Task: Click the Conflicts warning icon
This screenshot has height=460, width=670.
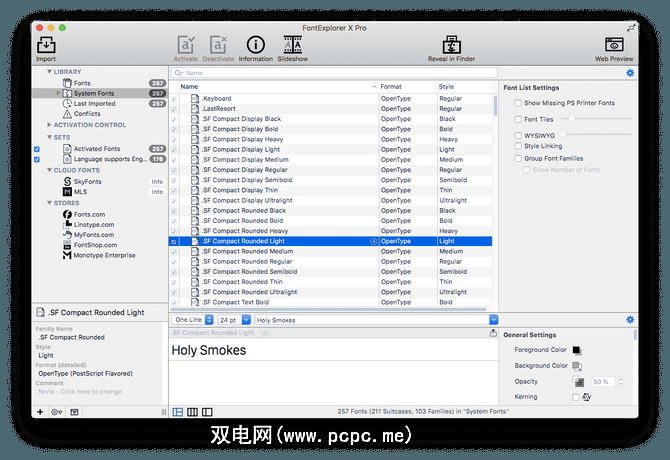Action: (67, 114)
